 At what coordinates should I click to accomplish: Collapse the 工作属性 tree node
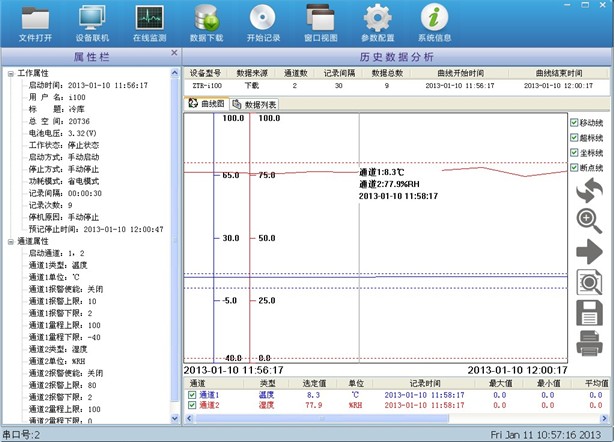[10, 74]
